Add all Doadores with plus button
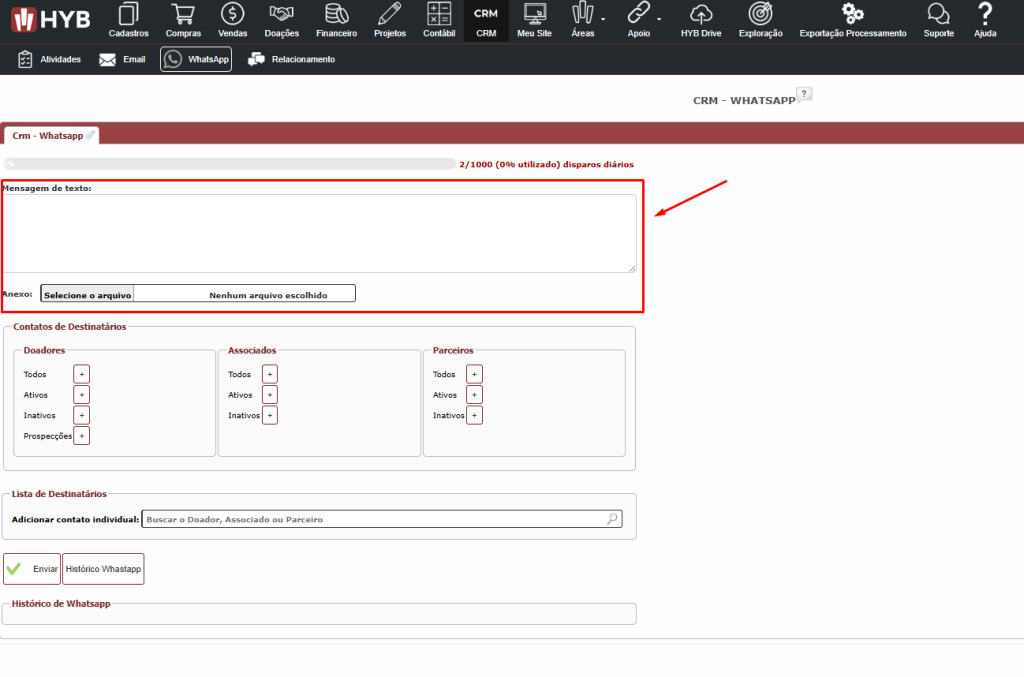 point(82,374)
